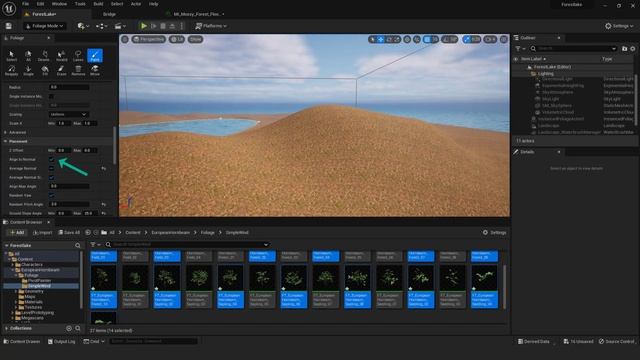Click Save All in Content Browser

(69, 232)
